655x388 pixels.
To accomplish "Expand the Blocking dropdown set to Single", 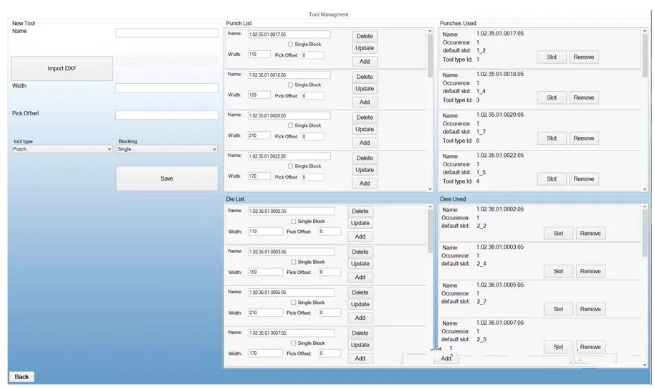I will [167, 149].
